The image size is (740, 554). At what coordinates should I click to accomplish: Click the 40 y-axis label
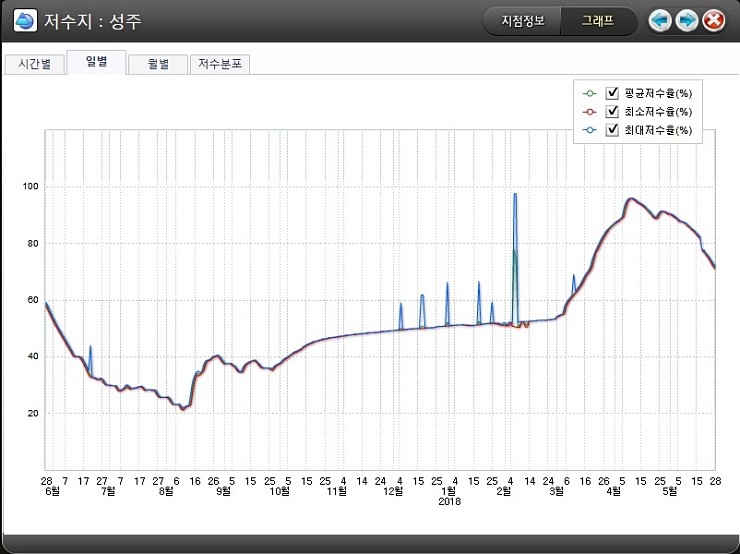[33, 356]
